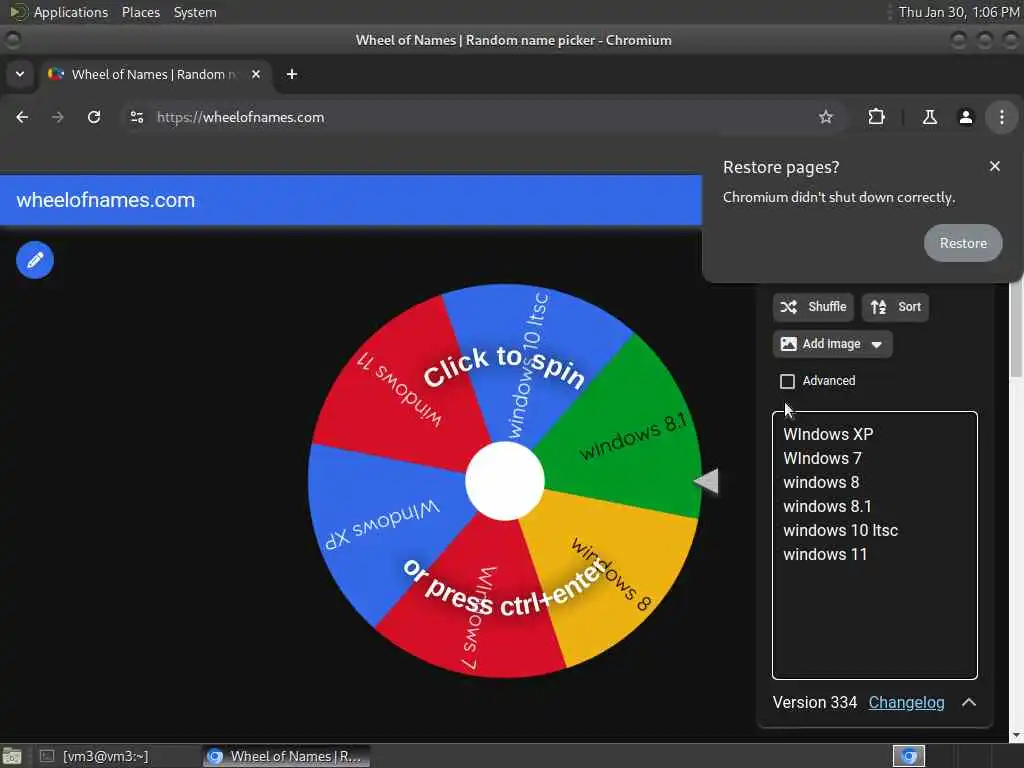Open the Changelog link
The image size is (1024, 768).
906,702
